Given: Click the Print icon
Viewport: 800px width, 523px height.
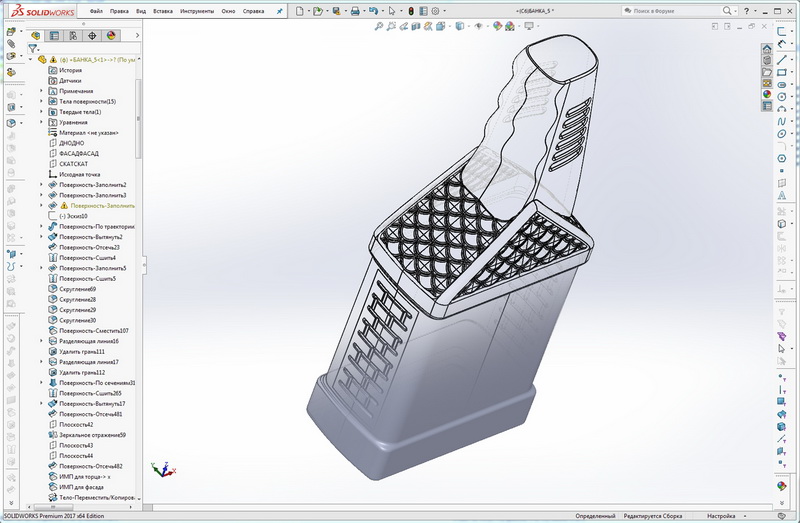Looking at the screenshot, I should [355, 11].
